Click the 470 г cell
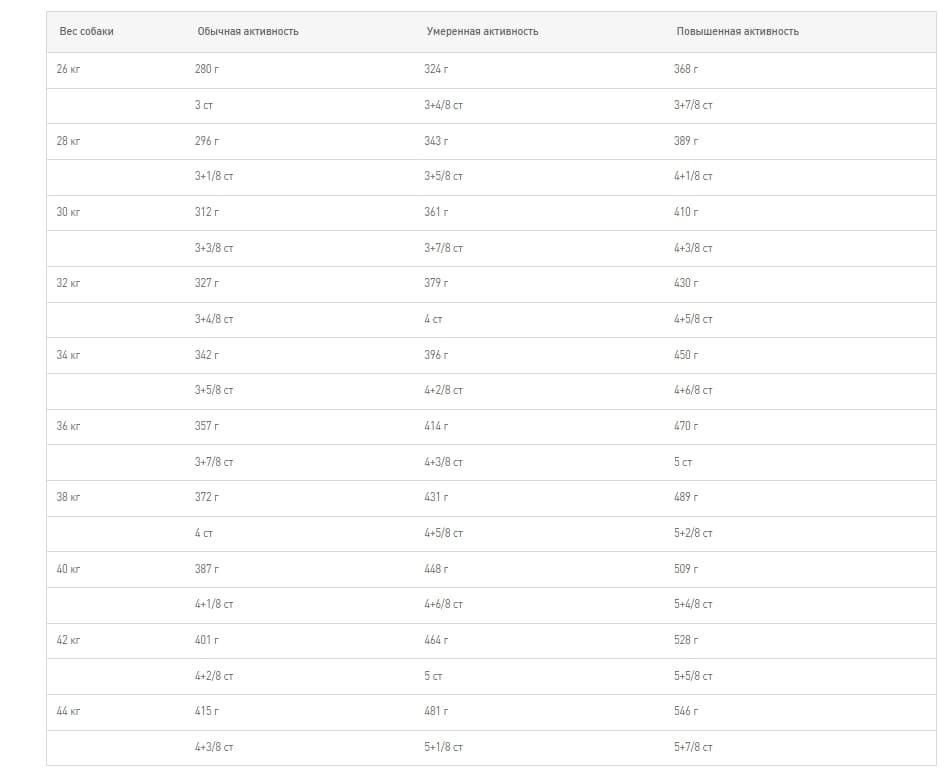 tap(686, 426)
